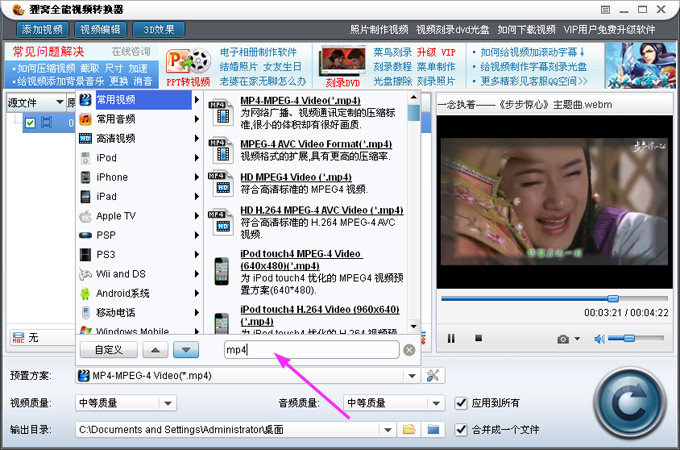The image size is (680, 450).
Task: Open the 预置方案 dropdown
Action: pos(412,376)
